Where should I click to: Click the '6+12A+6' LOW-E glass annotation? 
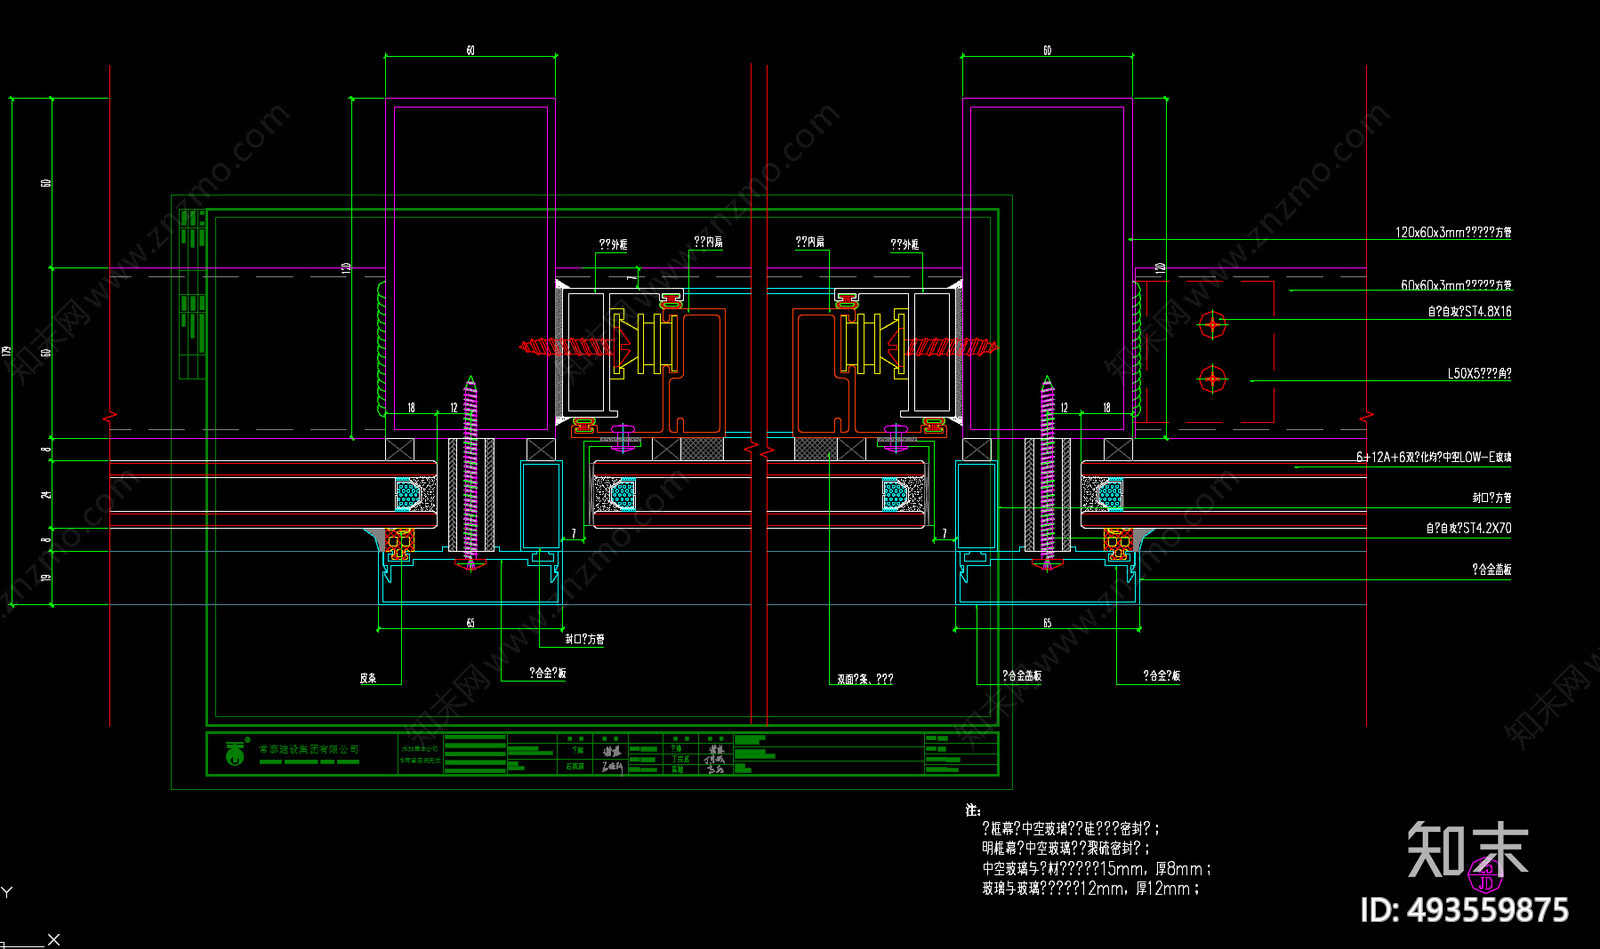(x=1433, y=457)
